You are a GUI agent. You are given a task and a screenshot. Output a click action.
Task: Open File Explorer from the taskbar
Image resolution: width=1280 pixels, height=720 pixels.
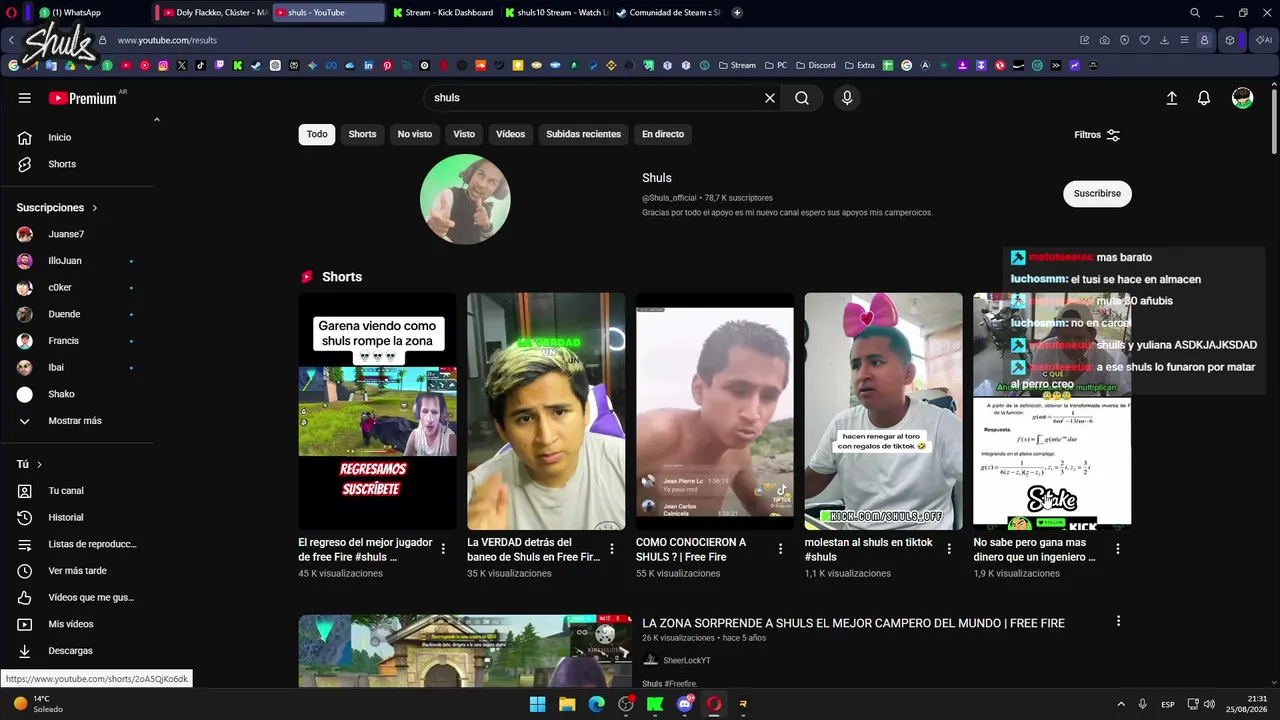[567, 704]
